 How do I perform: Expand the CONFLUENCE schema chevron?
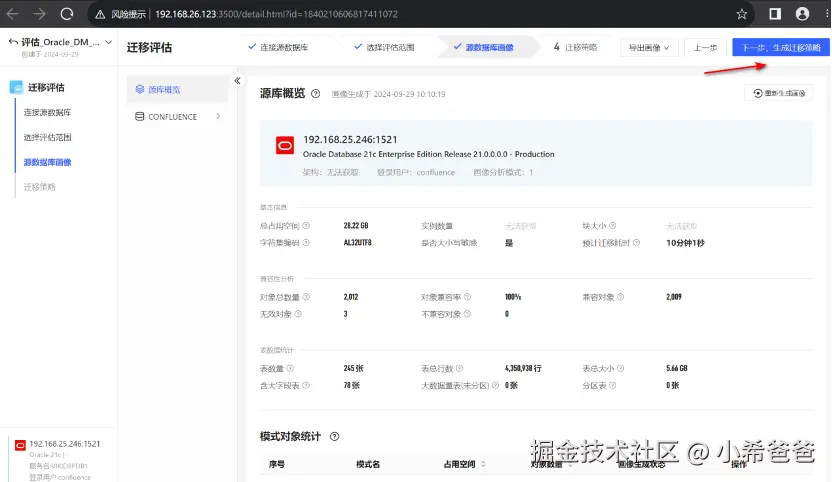point(218,116)
